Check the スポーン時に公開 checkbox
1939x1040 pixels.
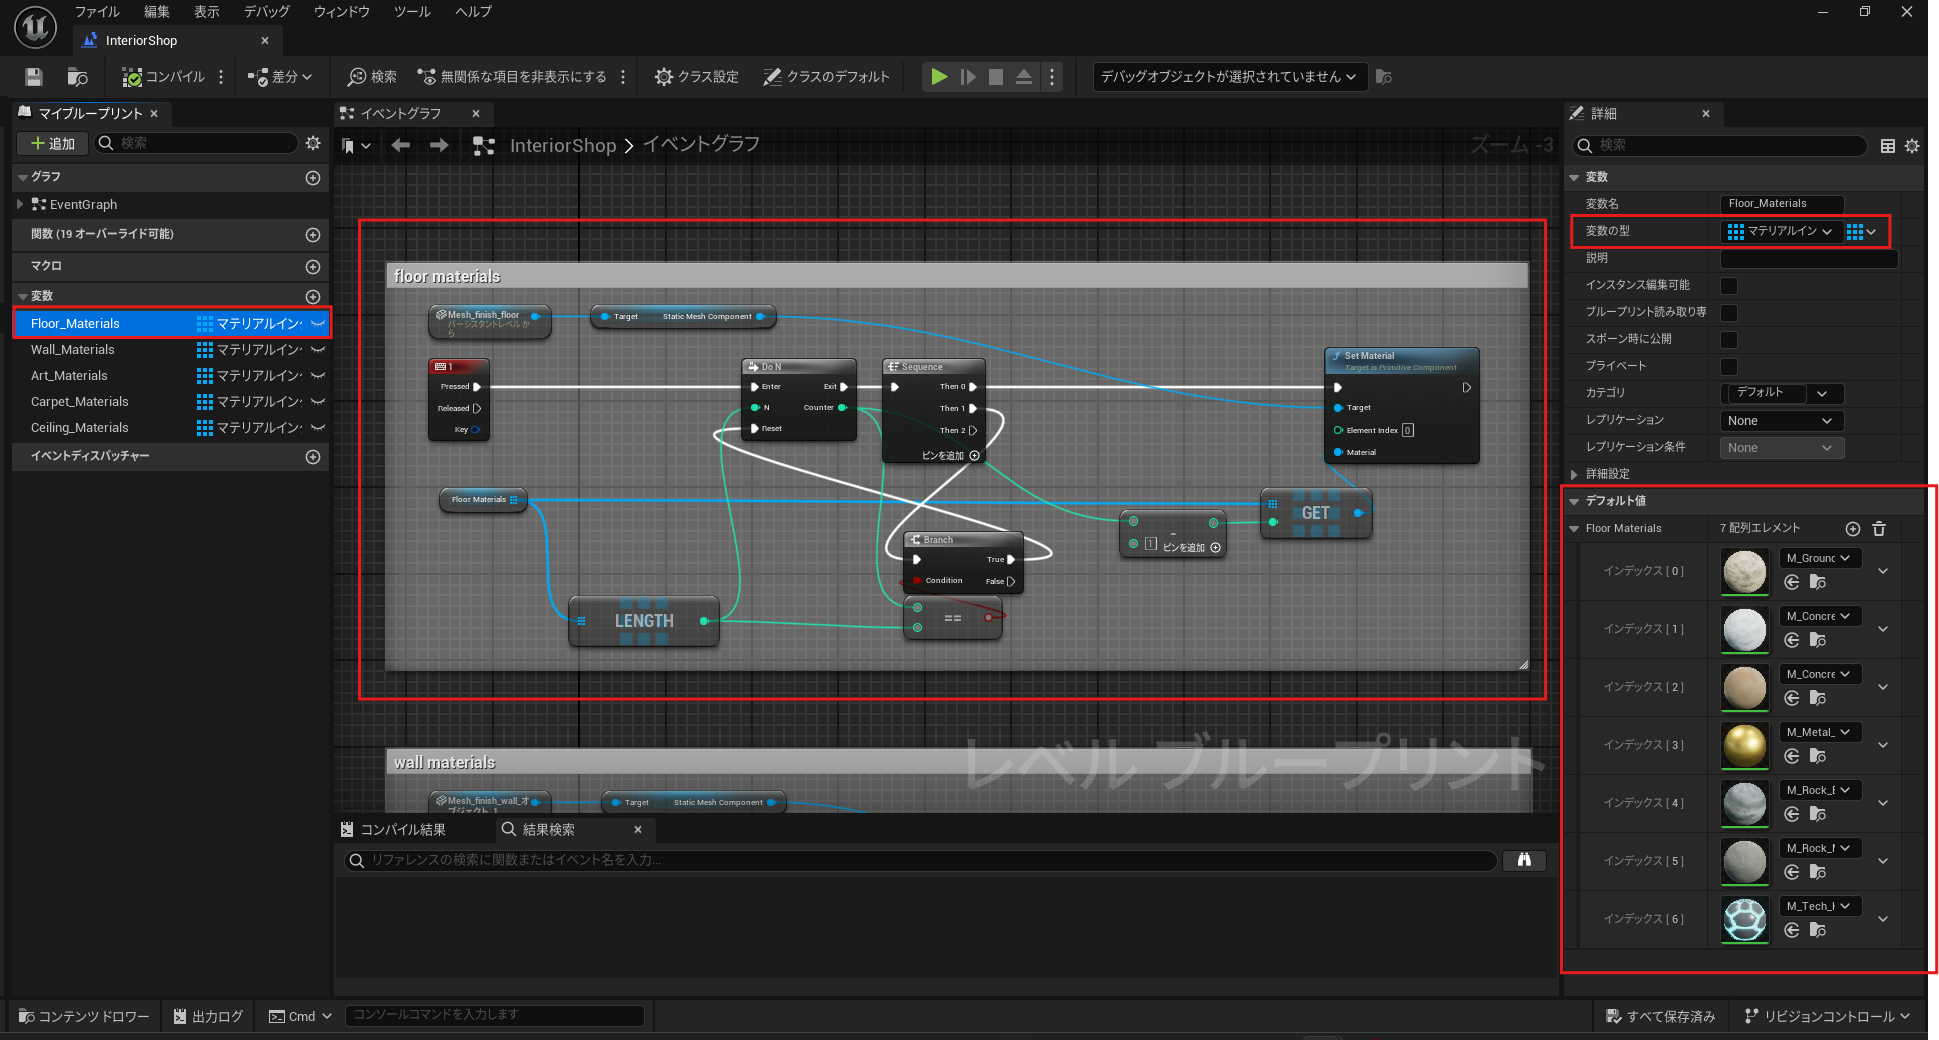point(1728,339)
